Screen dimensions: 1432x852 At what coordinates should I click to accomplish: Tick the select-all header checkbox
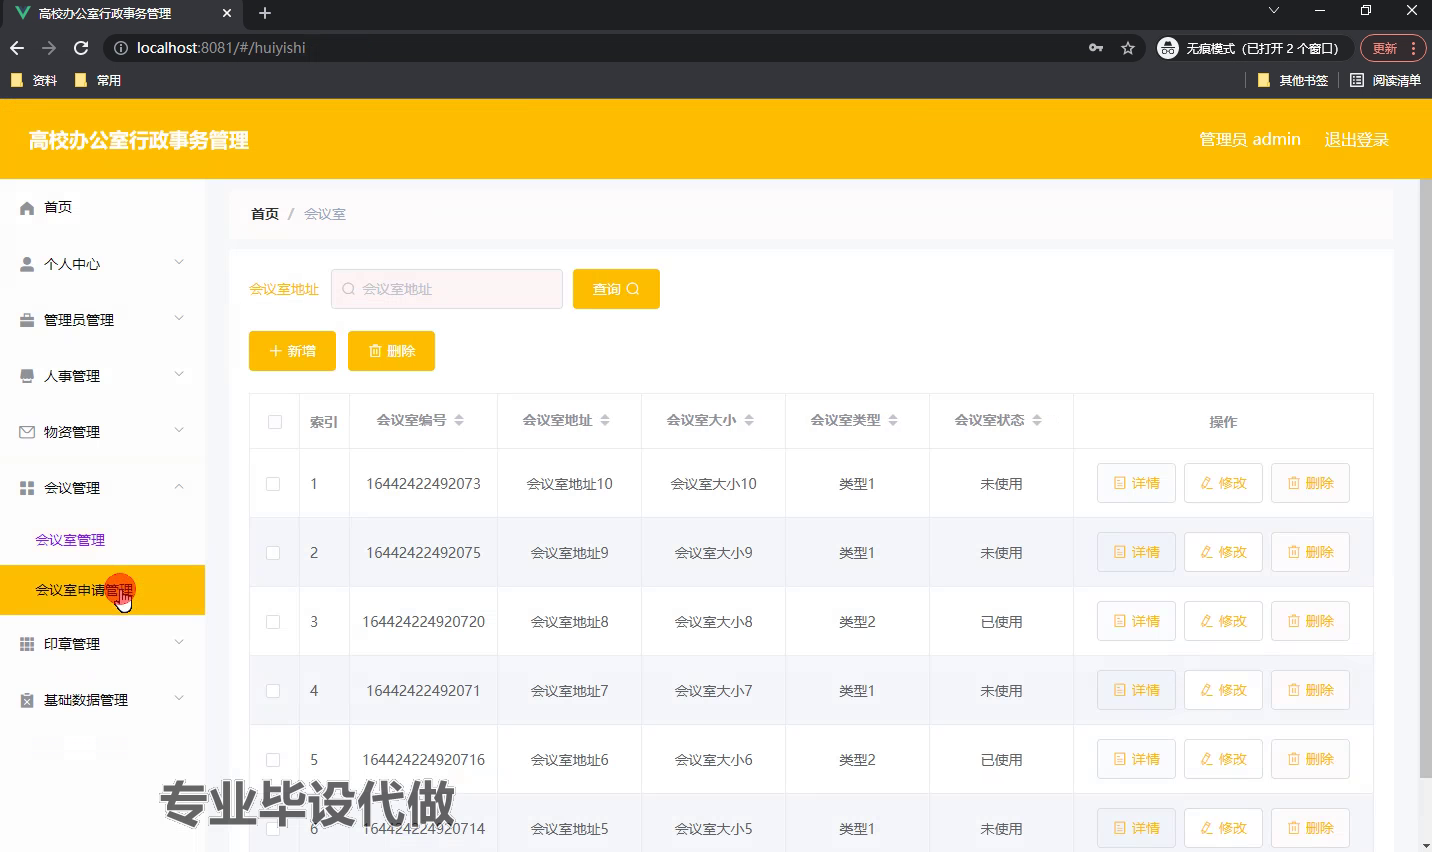[275, 422]
